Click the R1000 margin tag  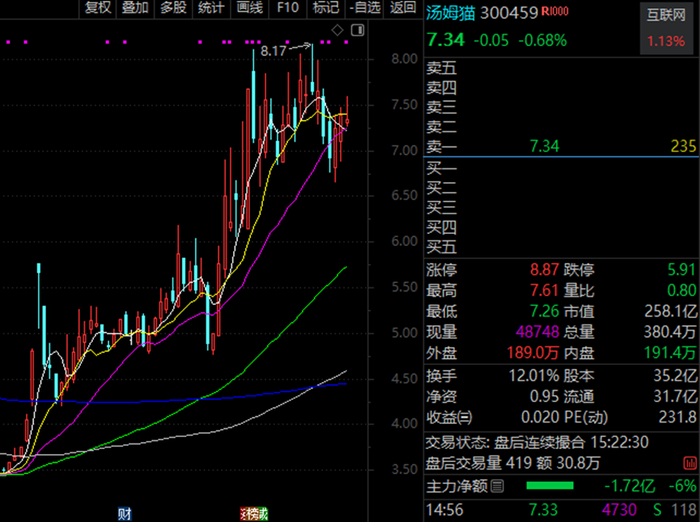click(x=555, y=11)
